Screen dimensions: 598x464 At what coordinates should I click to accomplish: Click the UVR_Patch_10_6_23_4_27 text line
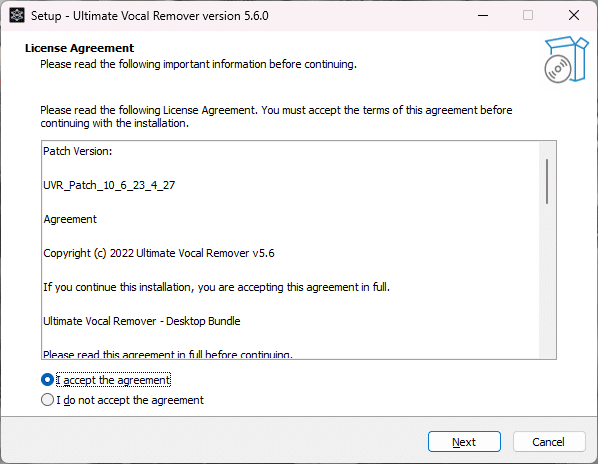(109, 185)
